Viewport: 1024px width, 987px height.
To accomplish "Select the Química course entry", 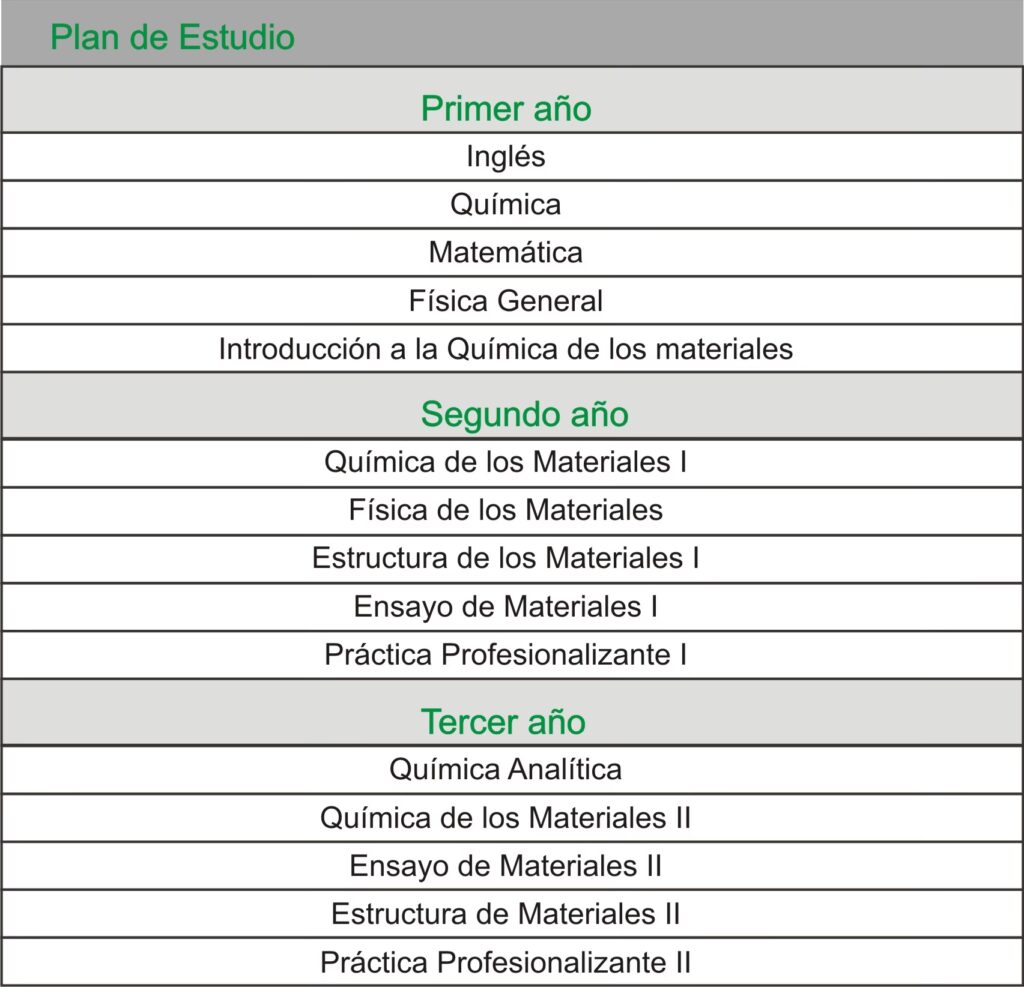I will [506, 204].
